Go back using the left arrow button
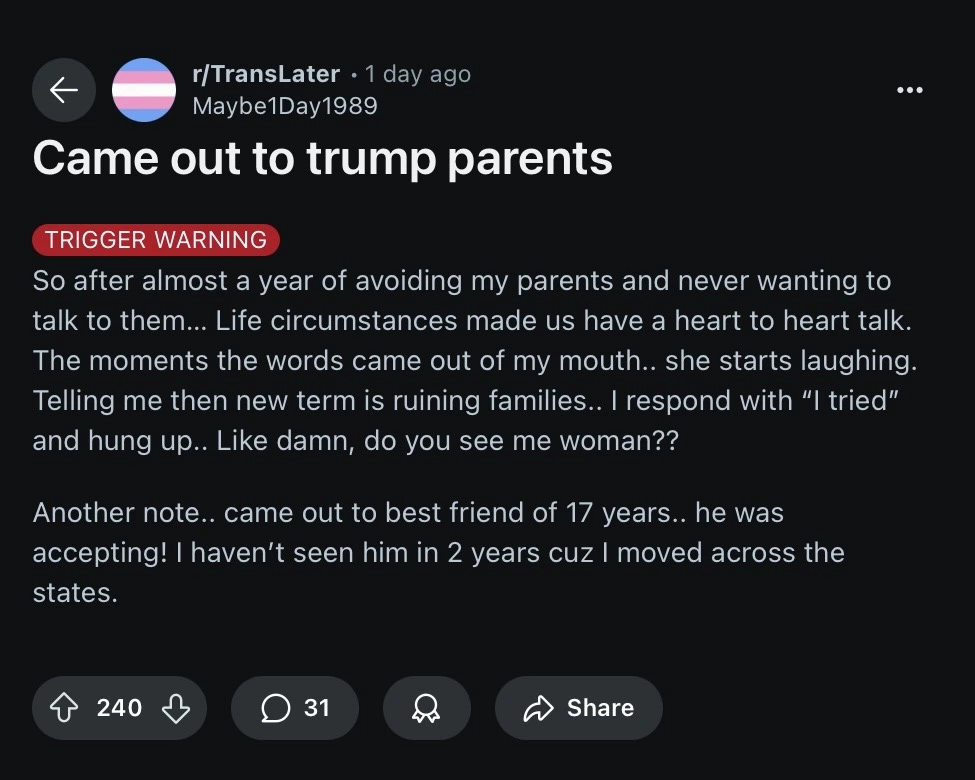Screen dimensions: 975x780 pos(63,90)
